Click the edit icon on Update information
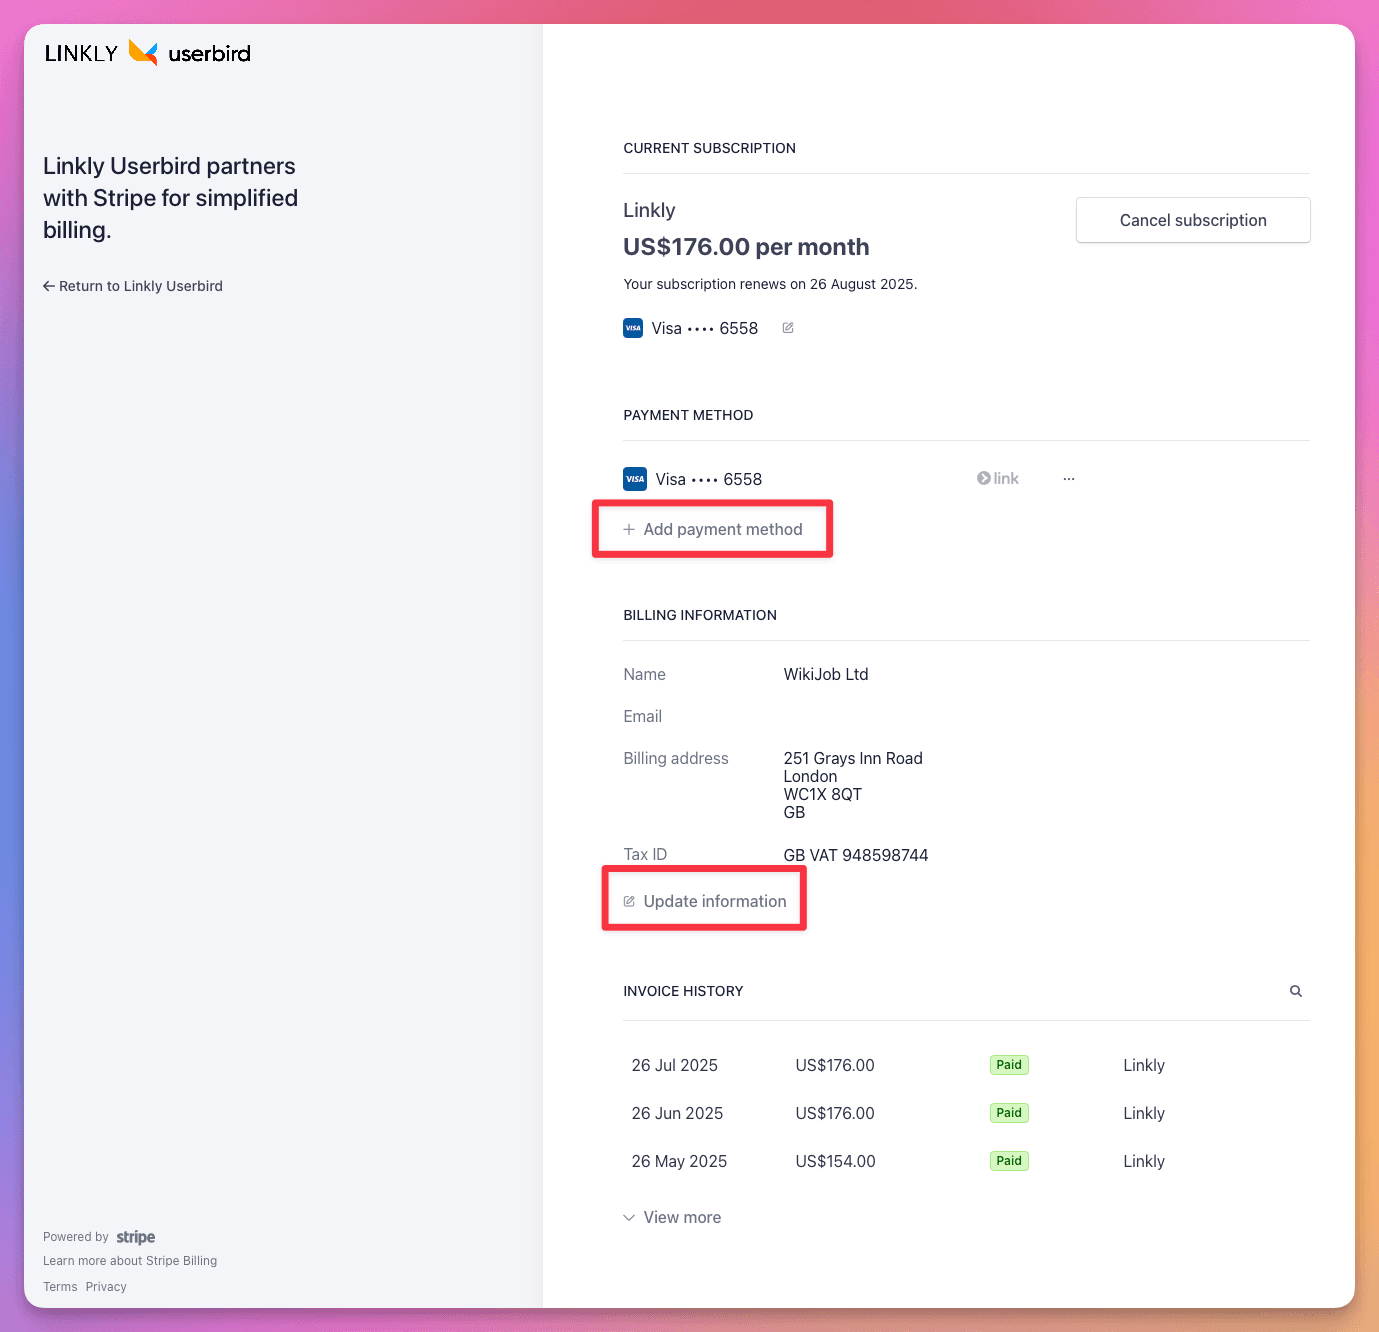 click(629, 900)
